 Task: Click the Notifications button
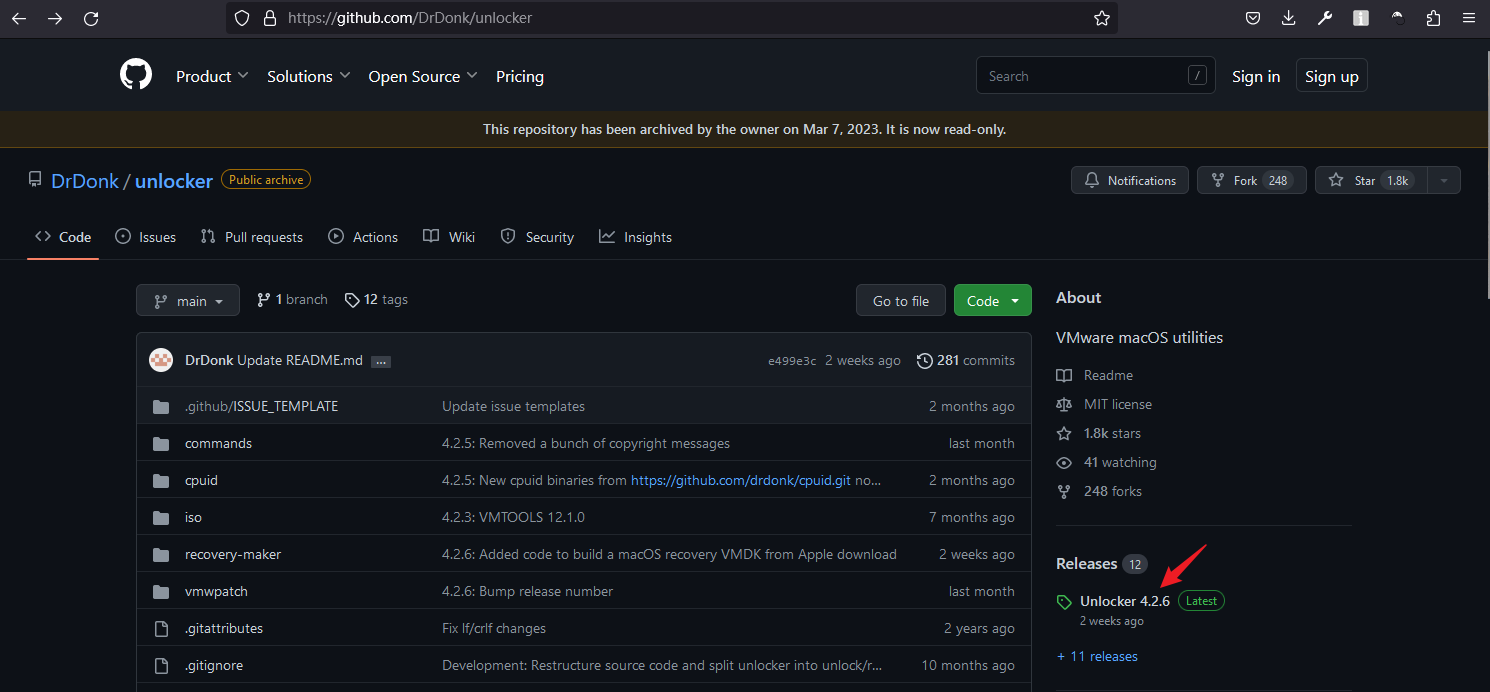coord(1130,181)
